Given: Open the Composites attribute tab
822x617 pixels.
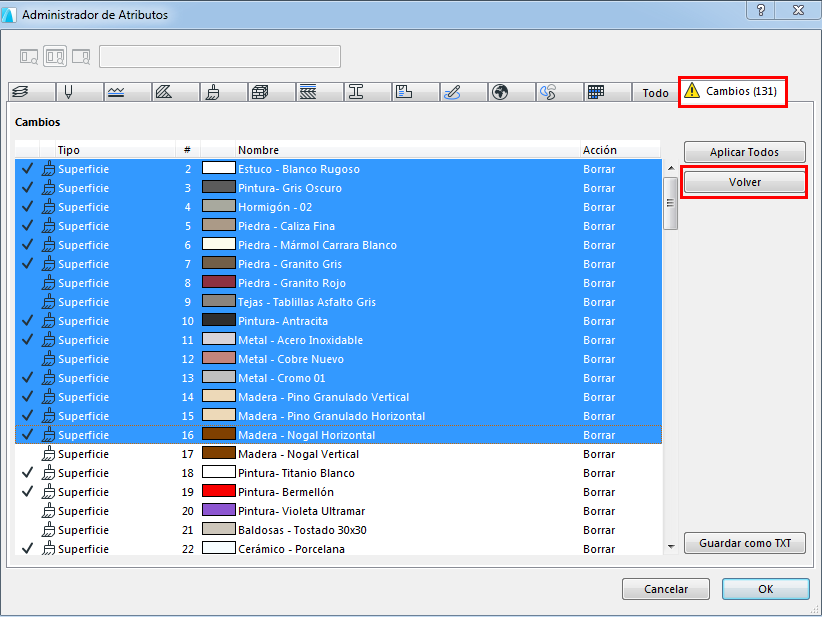Looking at the screenshot, I should pos(319,92).
